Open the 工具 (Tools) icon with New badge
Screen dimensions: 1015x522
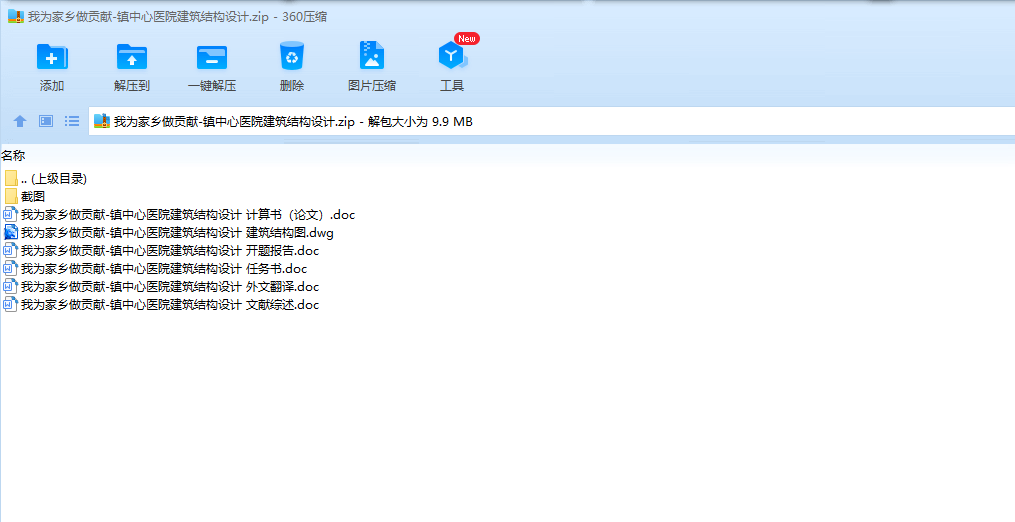tap(452, 56)
